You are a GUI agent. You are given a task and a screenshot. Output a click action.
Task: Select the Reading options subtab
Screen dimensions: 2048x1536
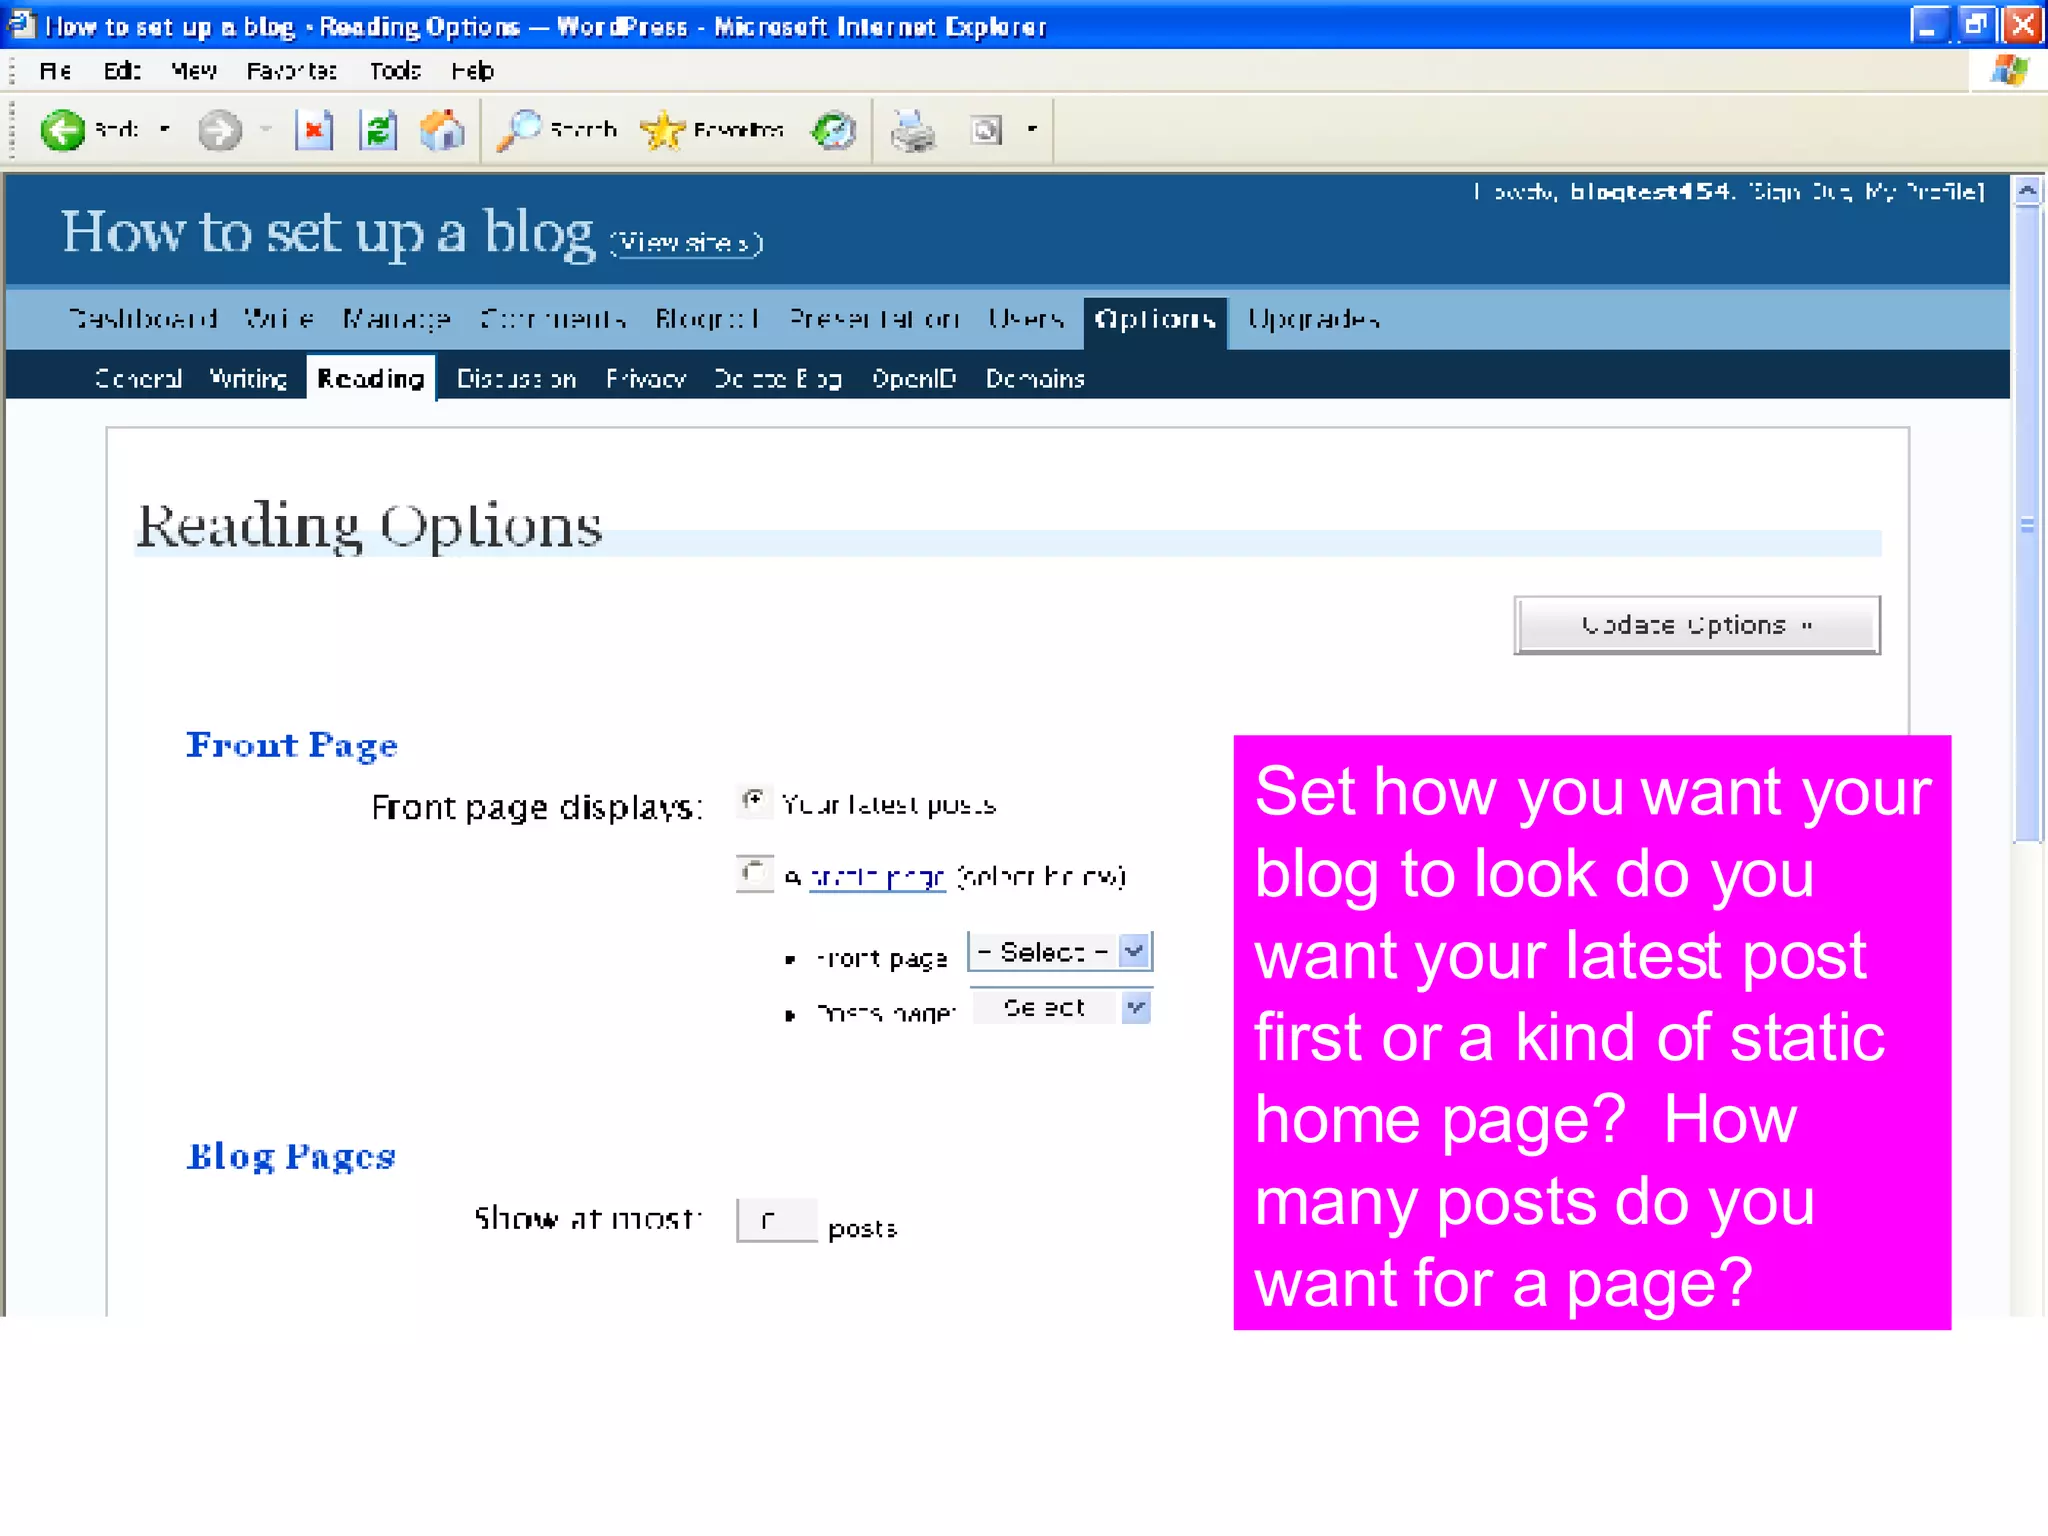pyautogui.click(x=371, y=378)
